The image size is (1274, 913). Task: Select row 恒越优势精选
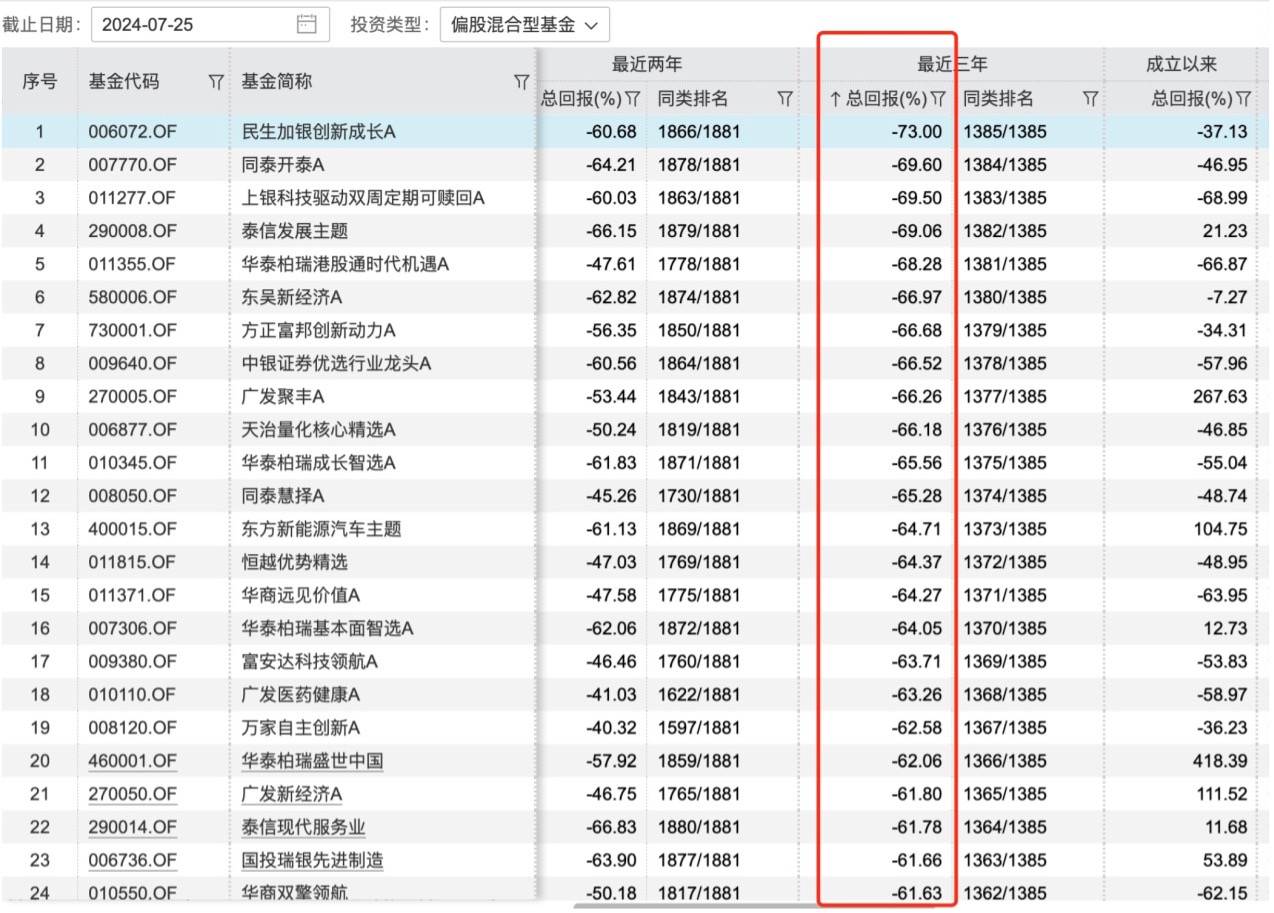[635, 562]
